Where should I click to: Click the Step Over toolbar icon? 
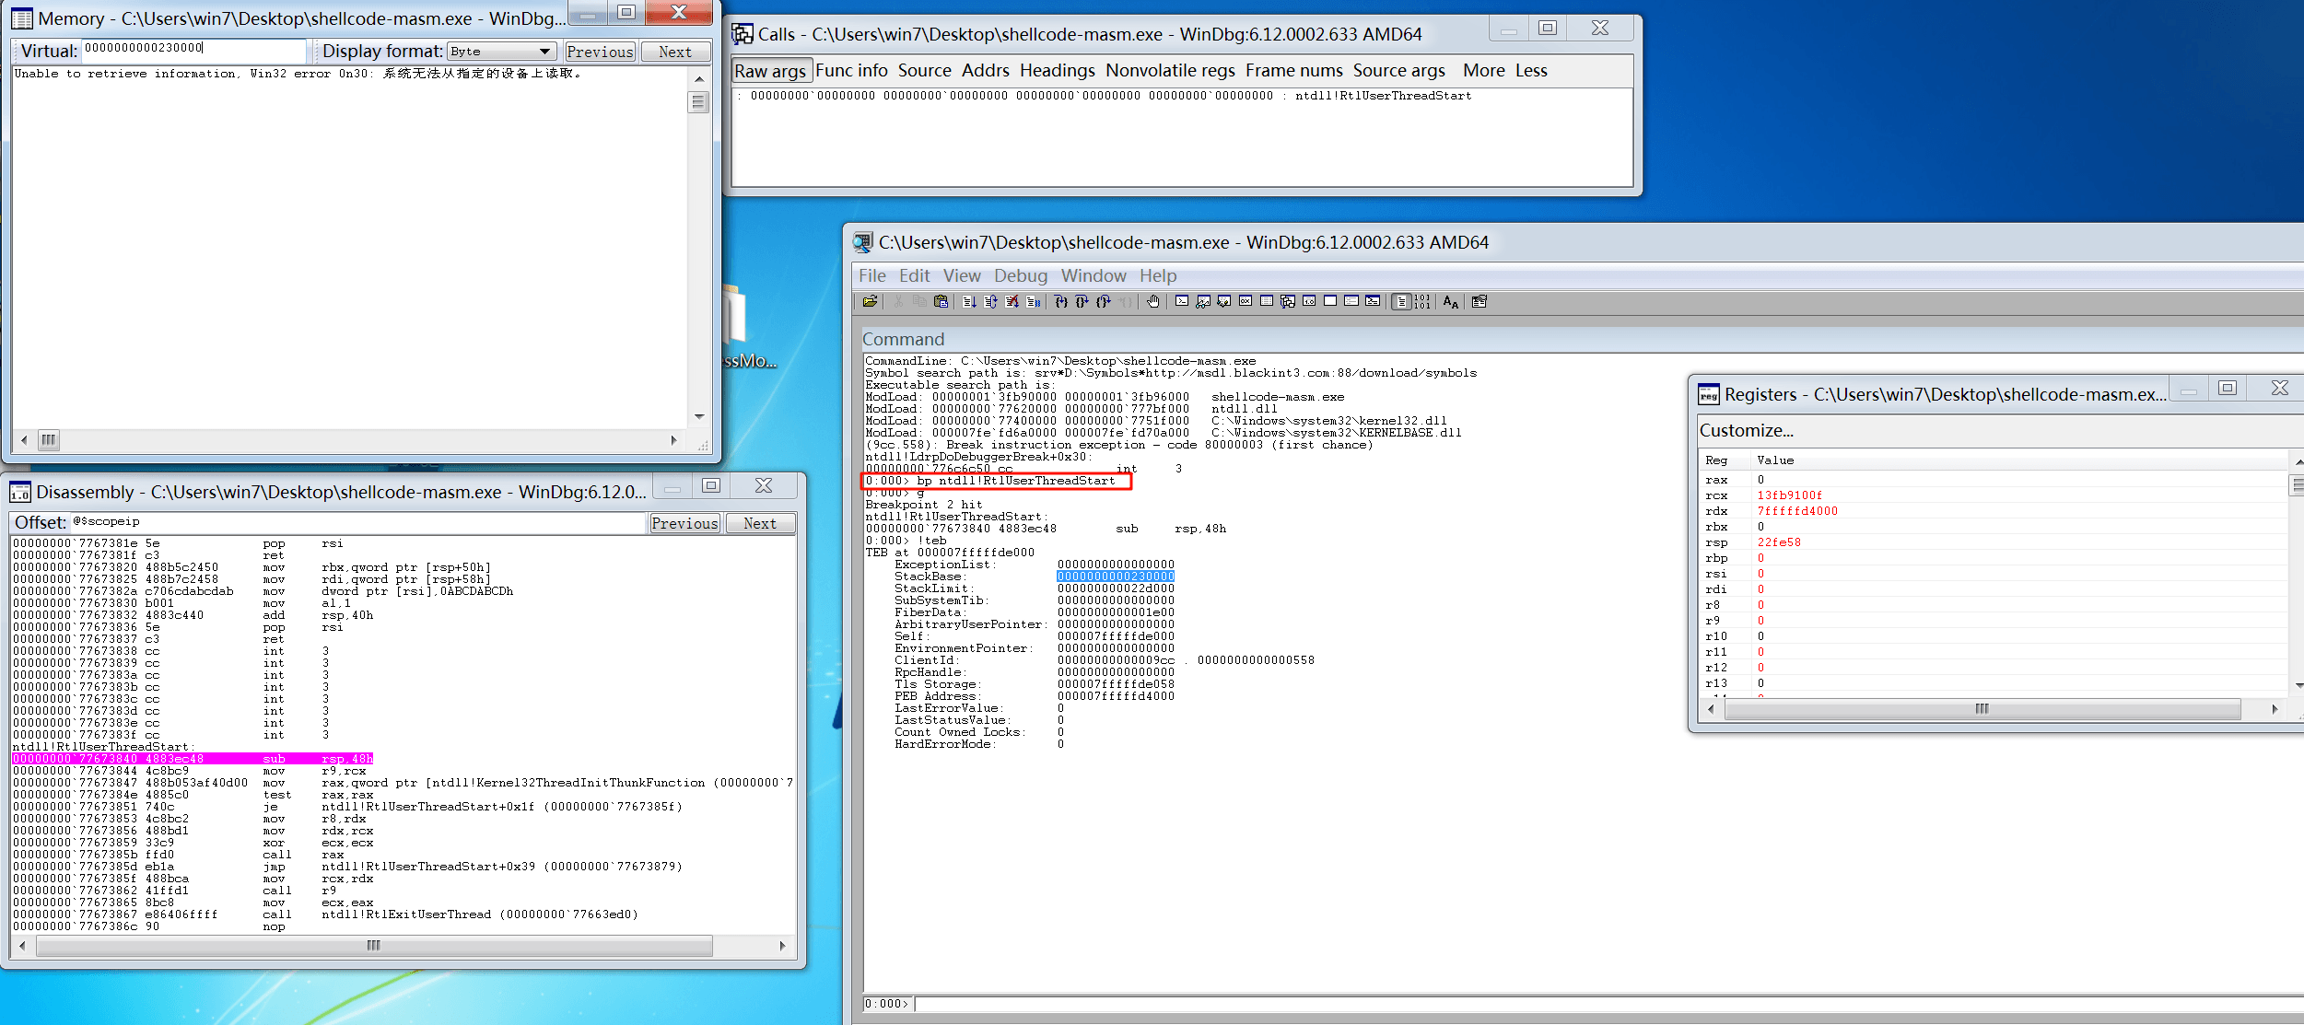click(1082, 302)
